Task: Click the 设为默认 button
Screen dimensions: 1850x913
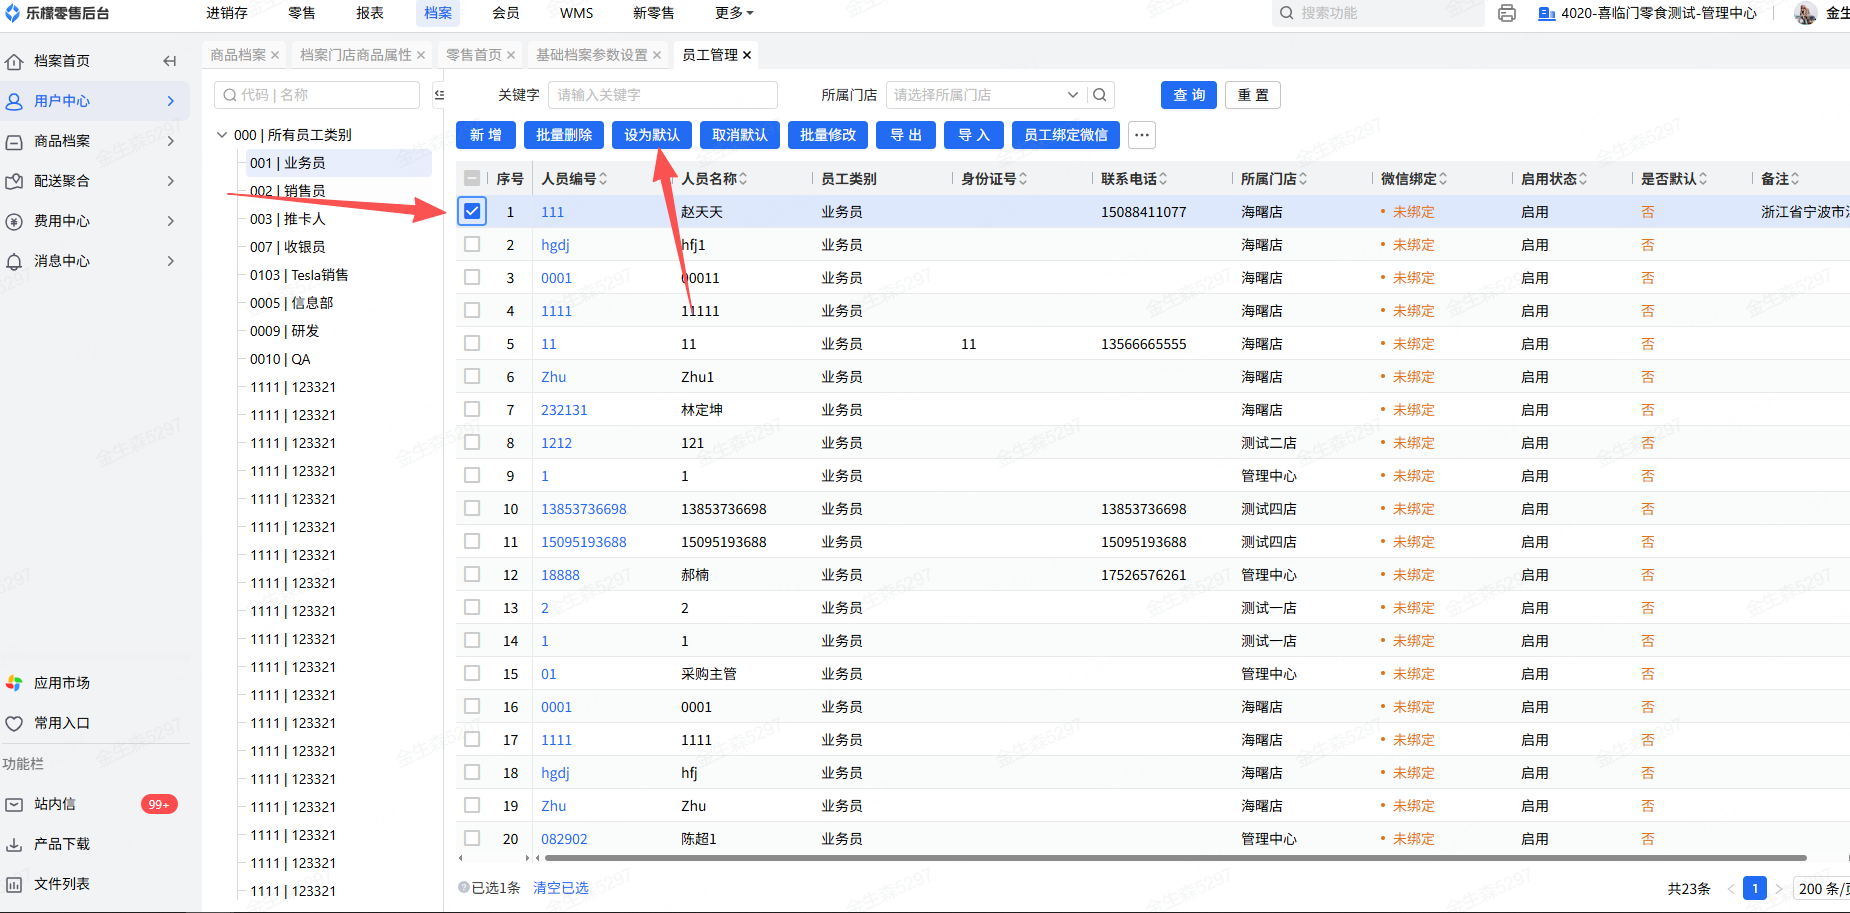Action: point(652,135)
